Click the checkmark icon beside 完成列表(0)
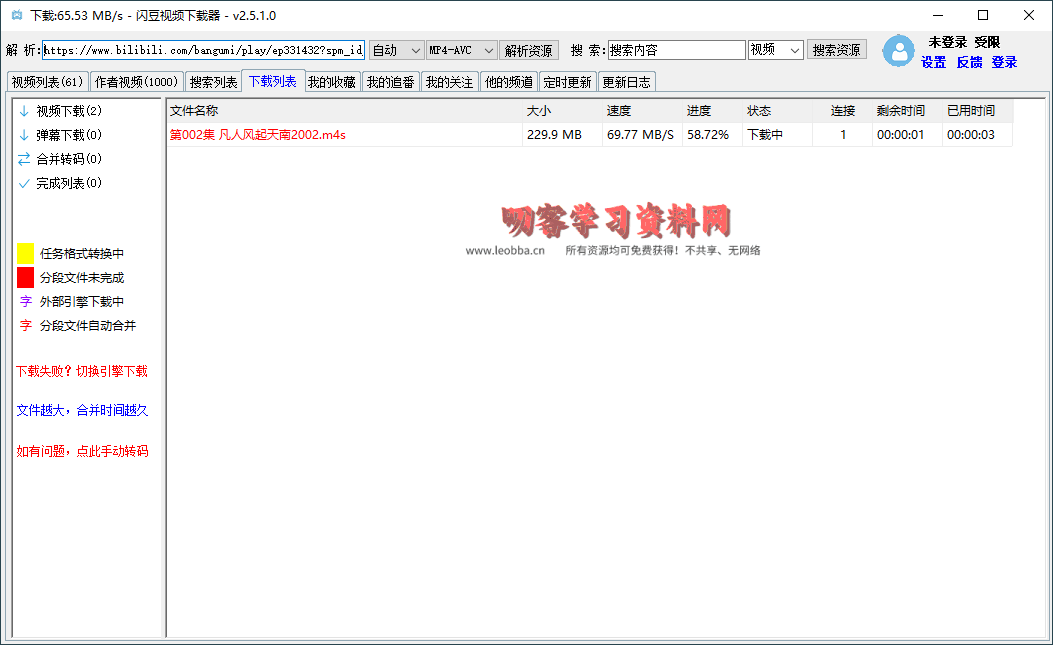The height and width of the screenshot is (645, 1053). click(24, 183)
